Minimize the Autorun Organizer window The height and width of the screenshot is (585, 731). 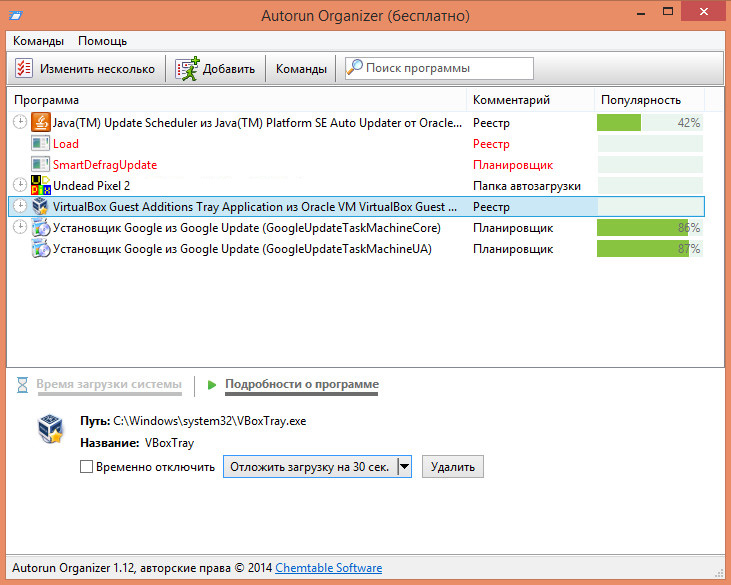click(641, 13)
